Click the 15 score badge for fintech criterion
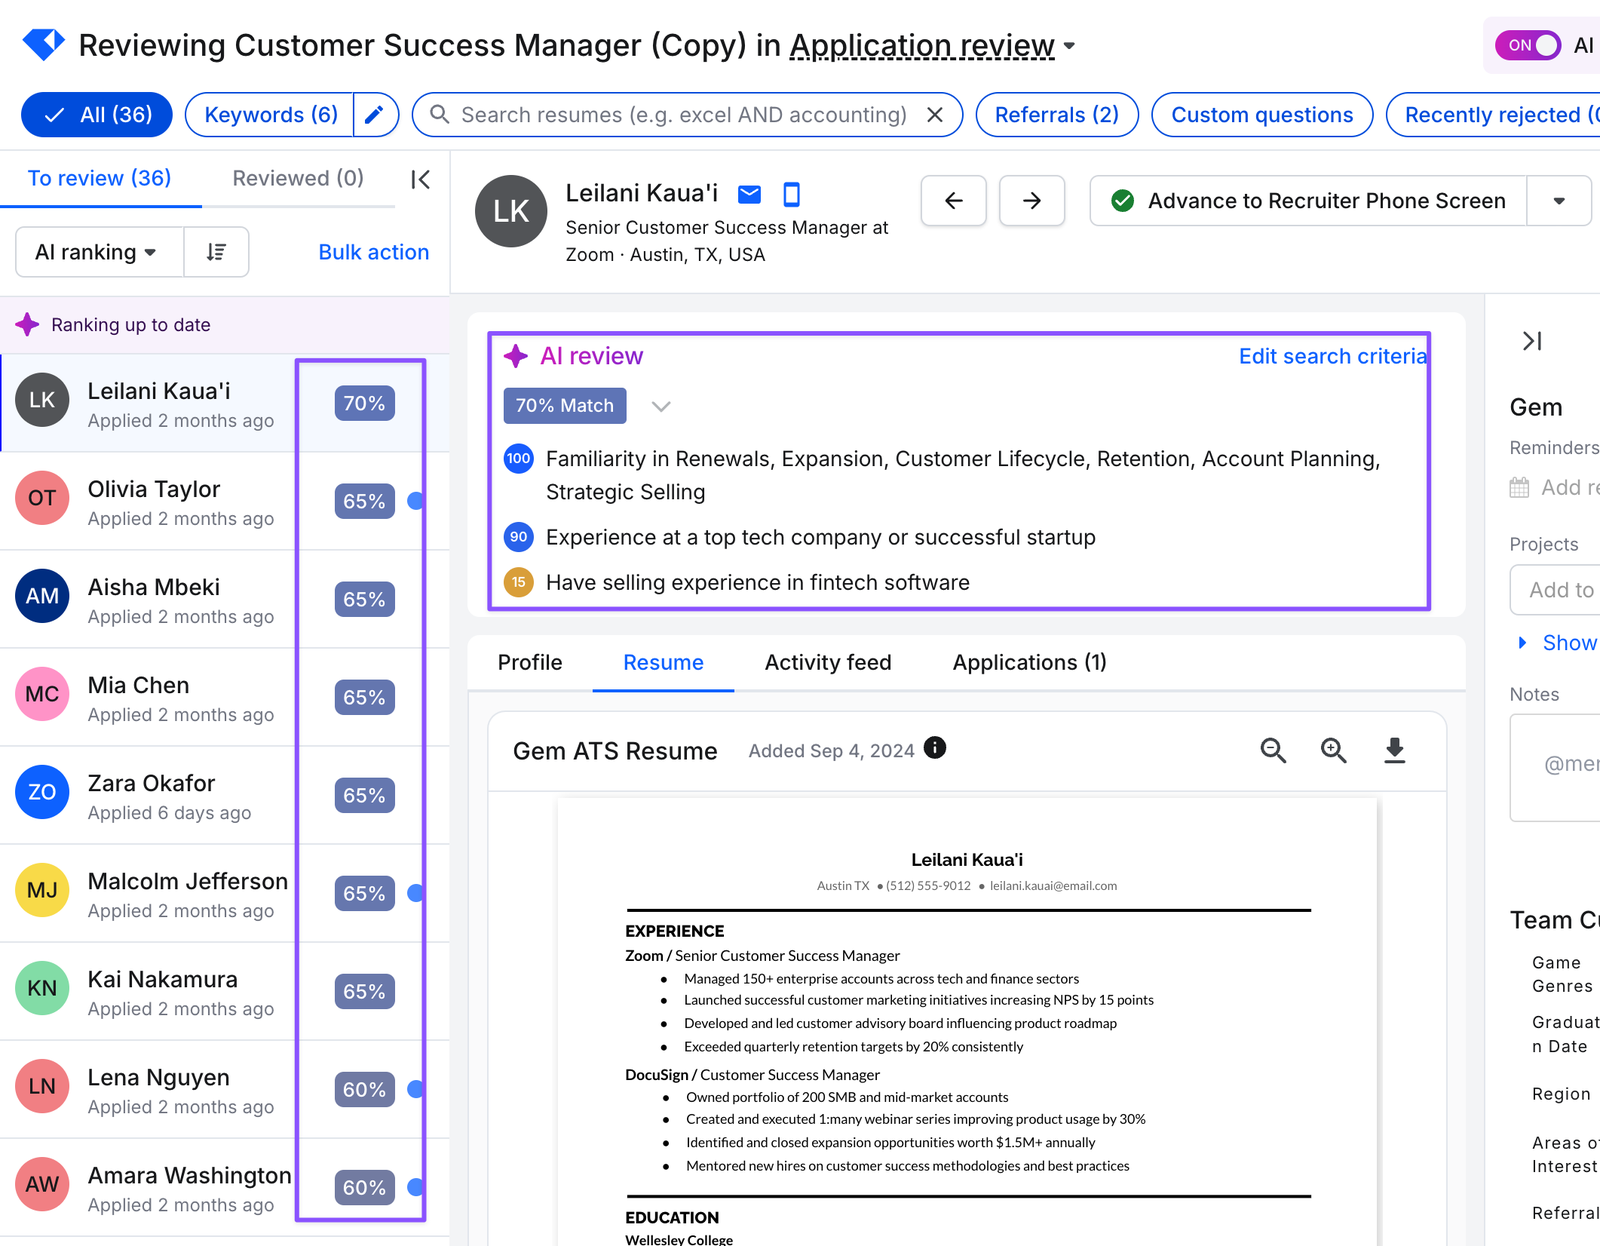 [x=518, y=582]
